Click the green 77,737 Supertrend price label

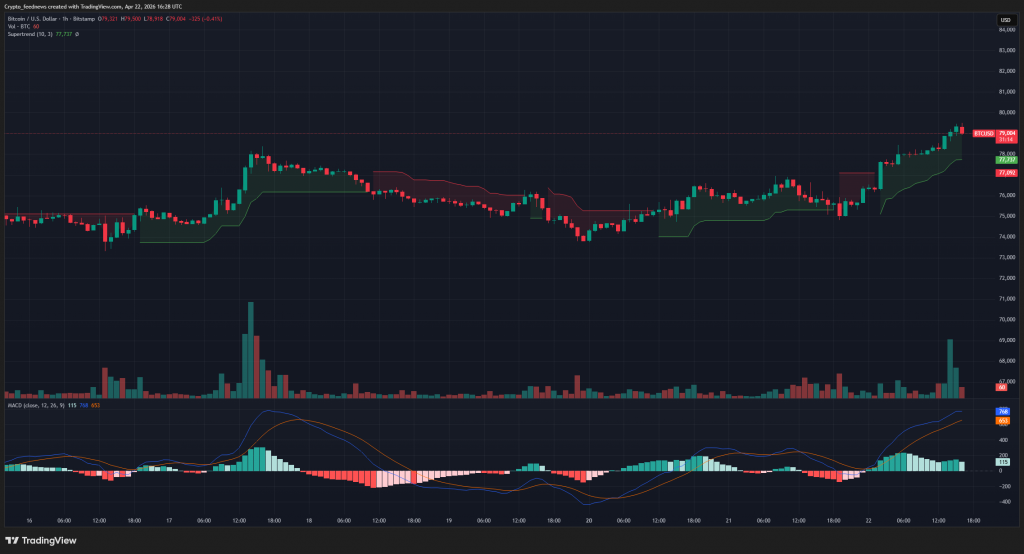(x=1006, y=159)
